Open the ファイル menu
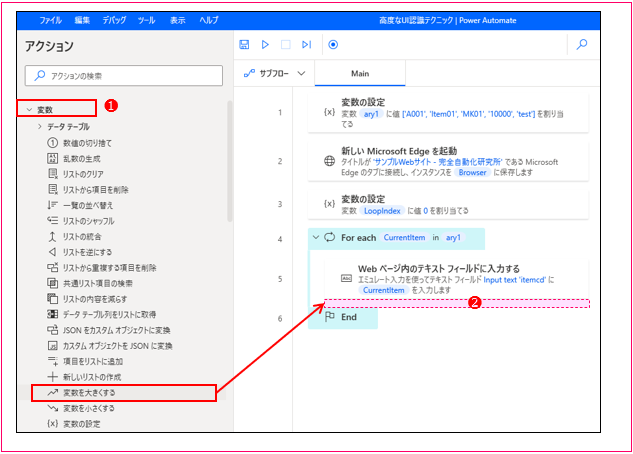Screen dimensions: 633x454 (x=50, y=20)
